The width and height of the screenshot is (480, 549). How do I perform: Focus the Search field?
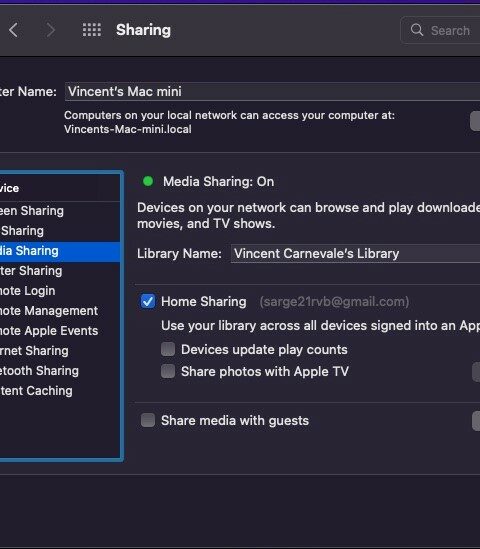coord(440,30)
